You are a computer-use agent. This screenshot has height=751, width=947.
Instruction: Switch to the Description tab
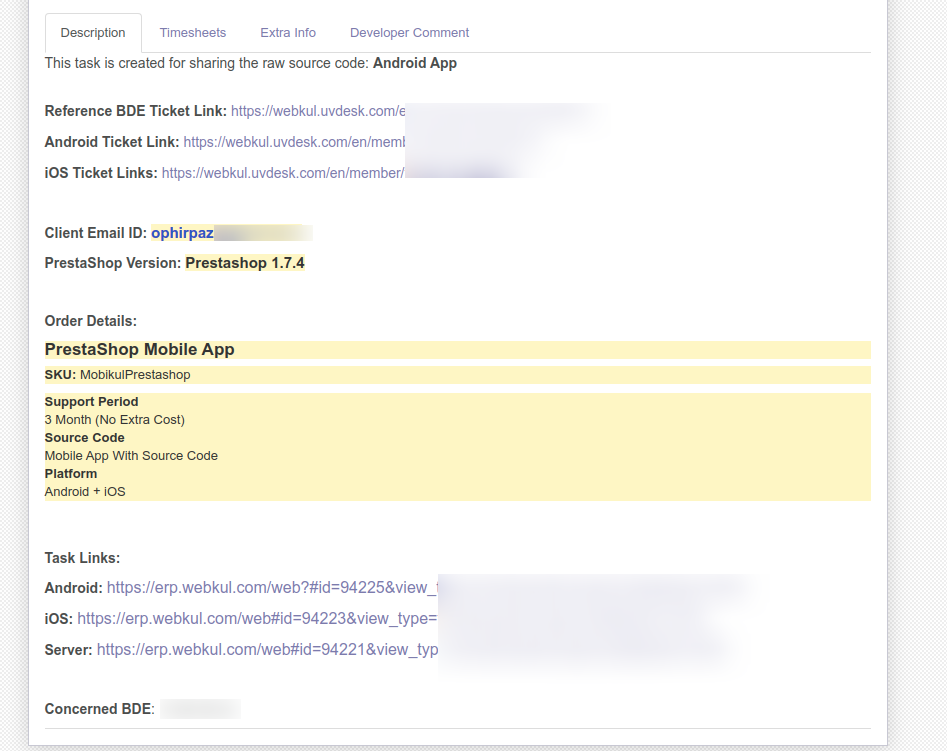(x=93, y=33)
